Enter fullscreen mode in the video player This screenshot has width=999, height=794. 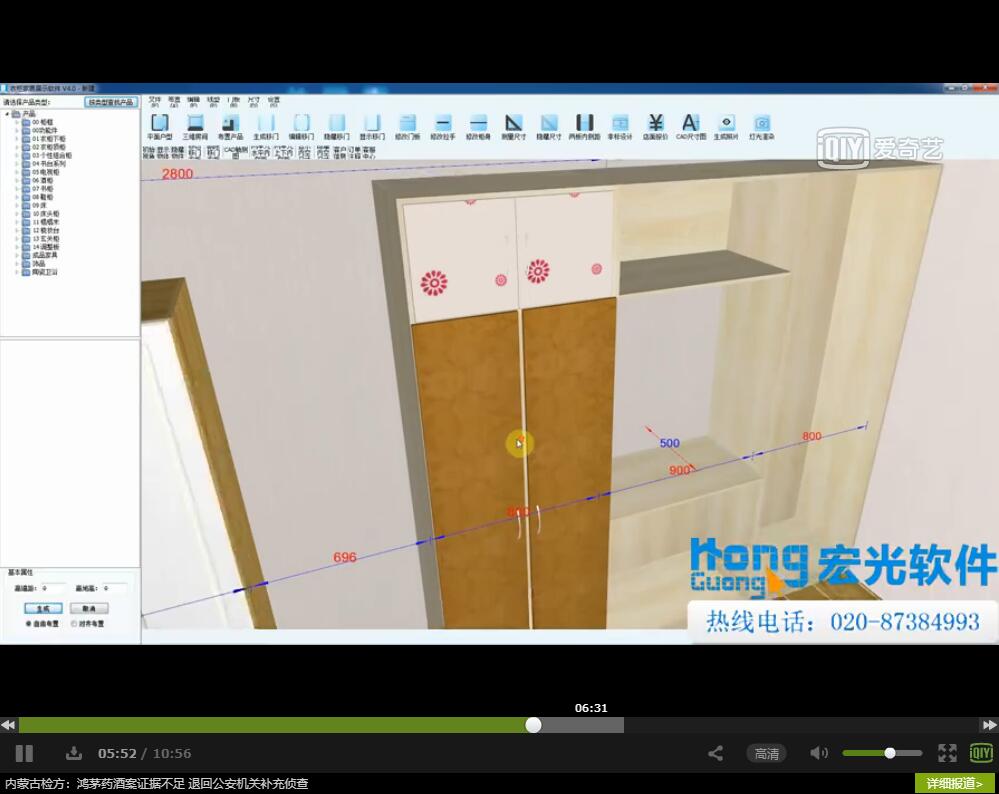(947, 753)
